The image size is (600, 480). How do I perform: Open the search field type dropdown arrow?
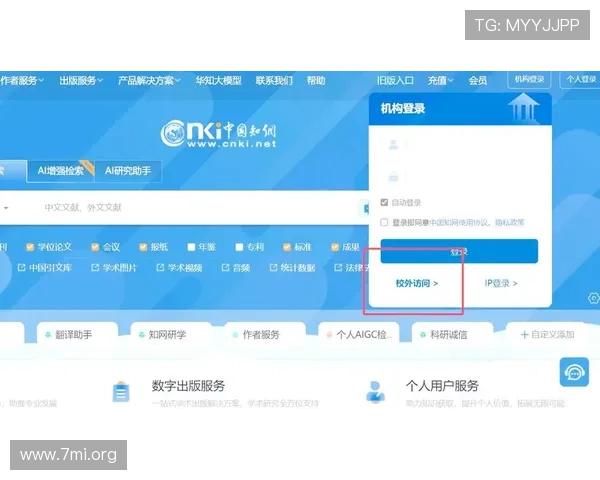6,208
